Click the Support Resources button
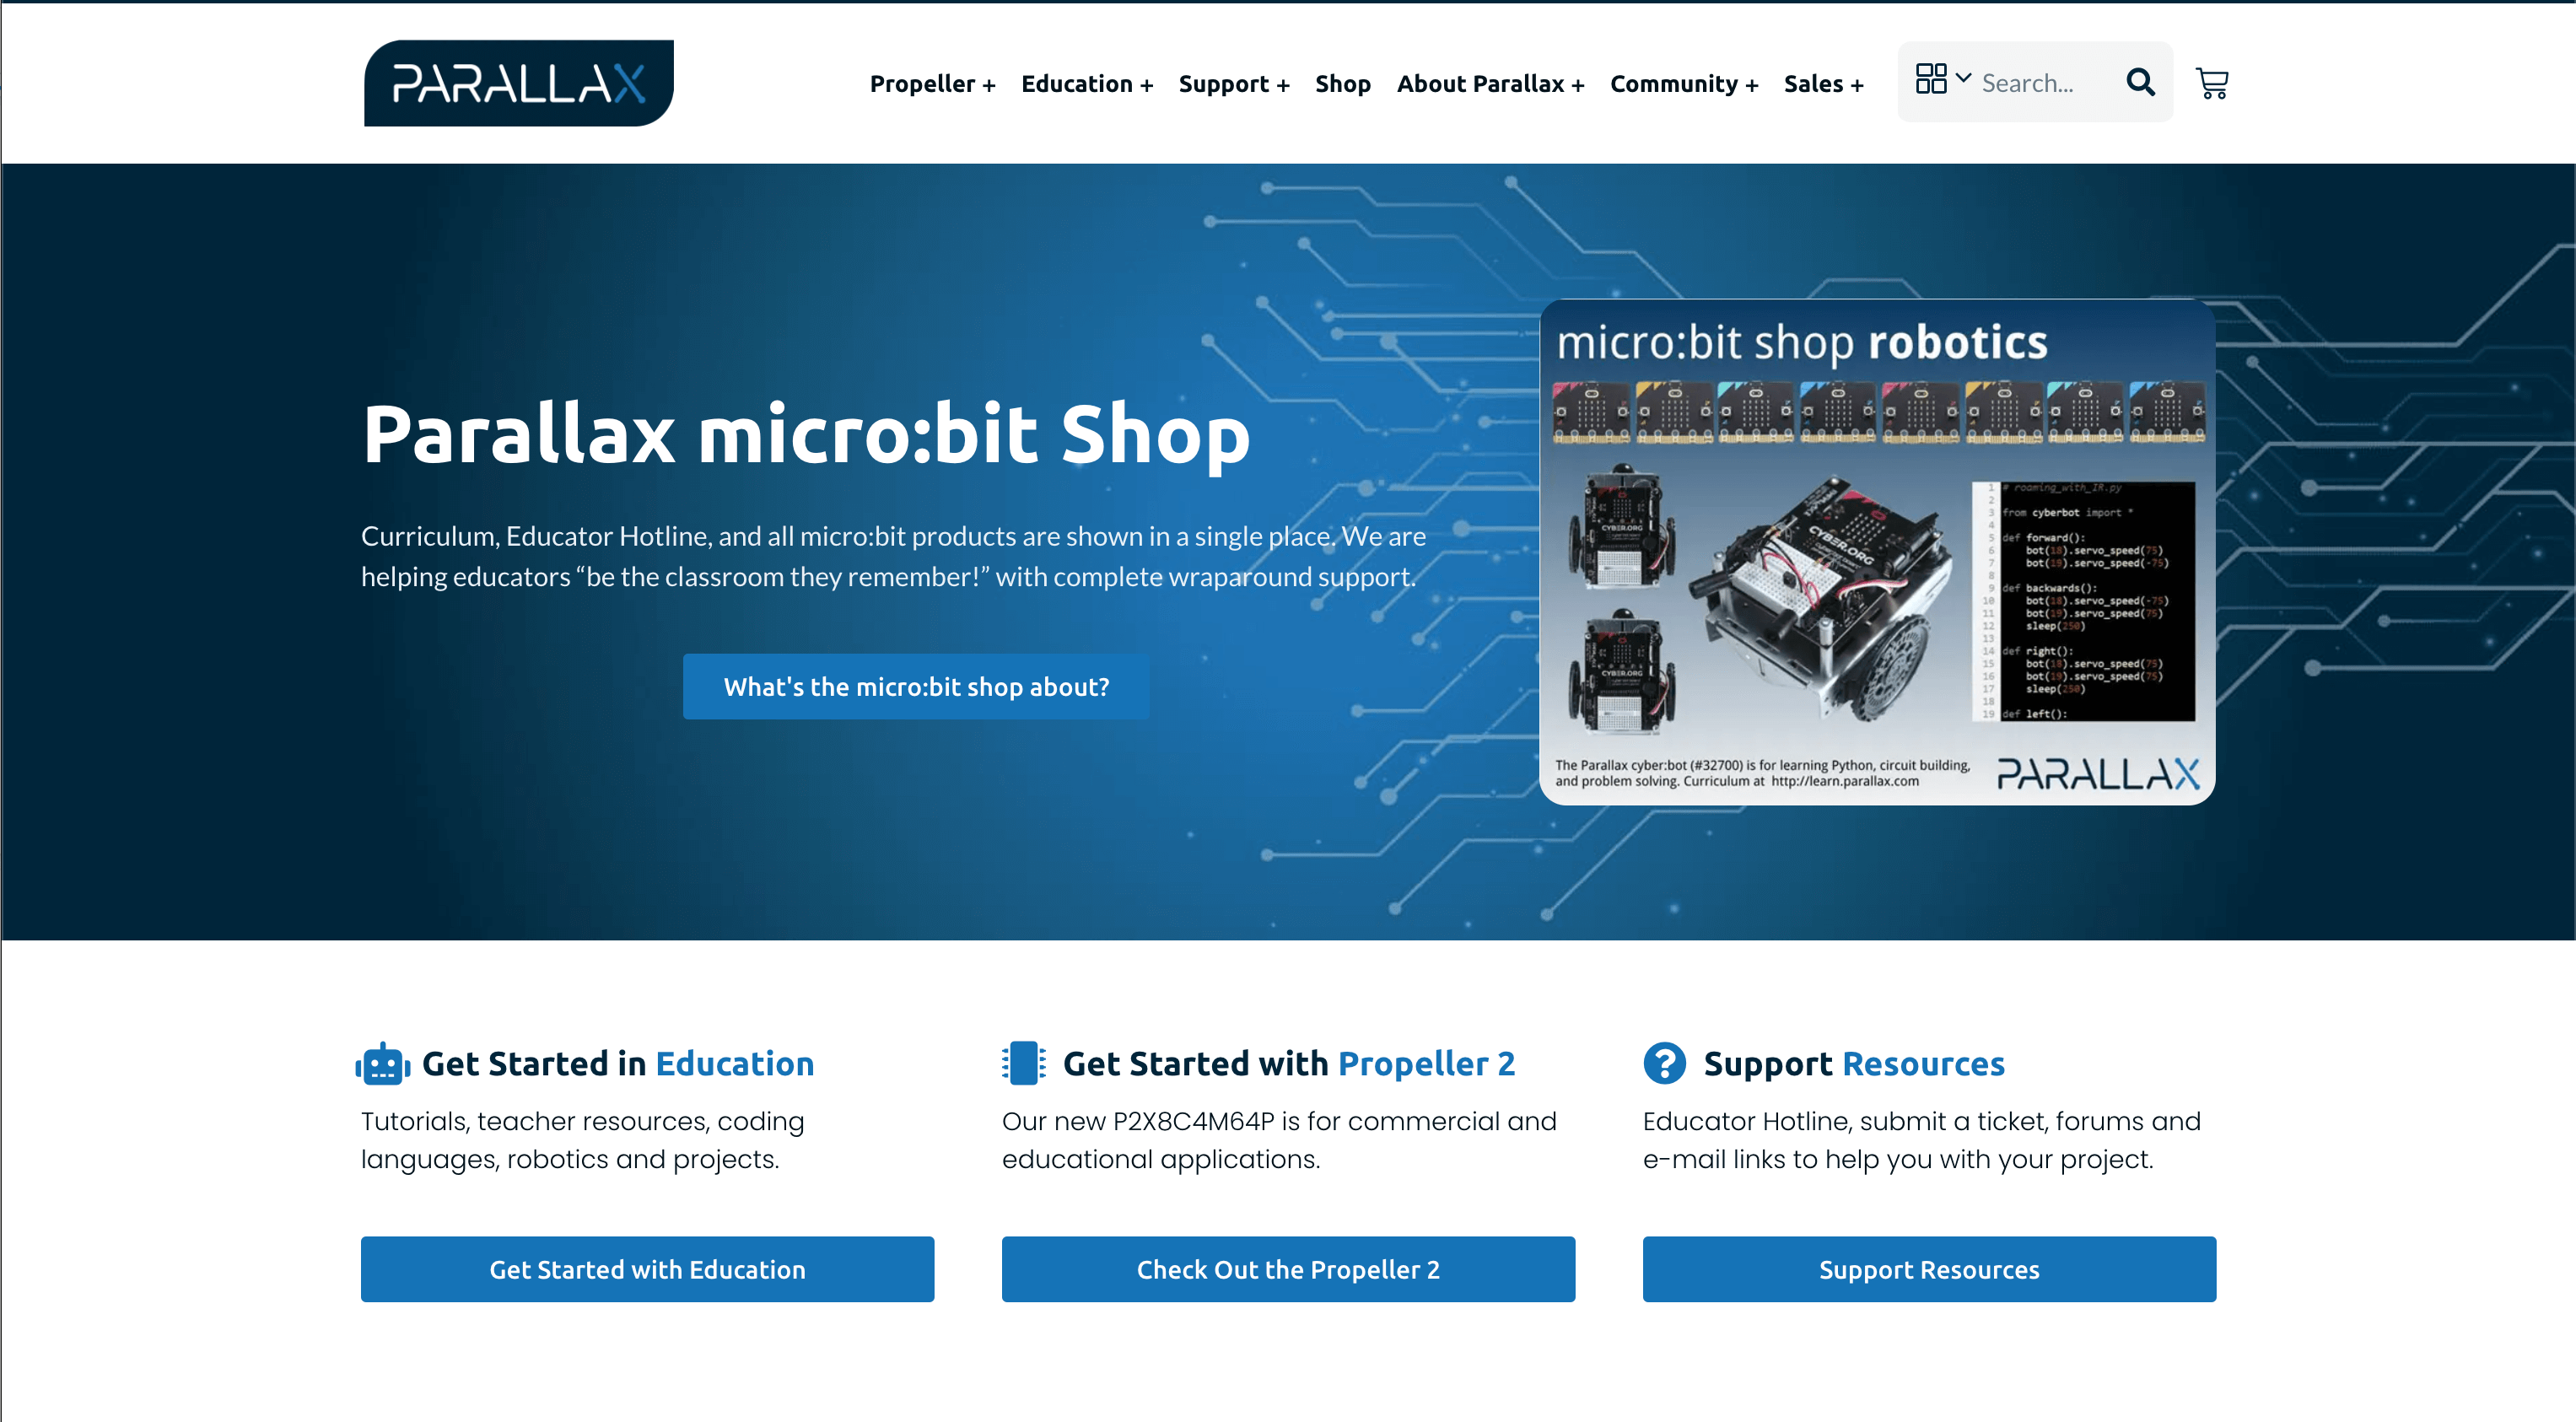 click(x=1930, y=1269)
